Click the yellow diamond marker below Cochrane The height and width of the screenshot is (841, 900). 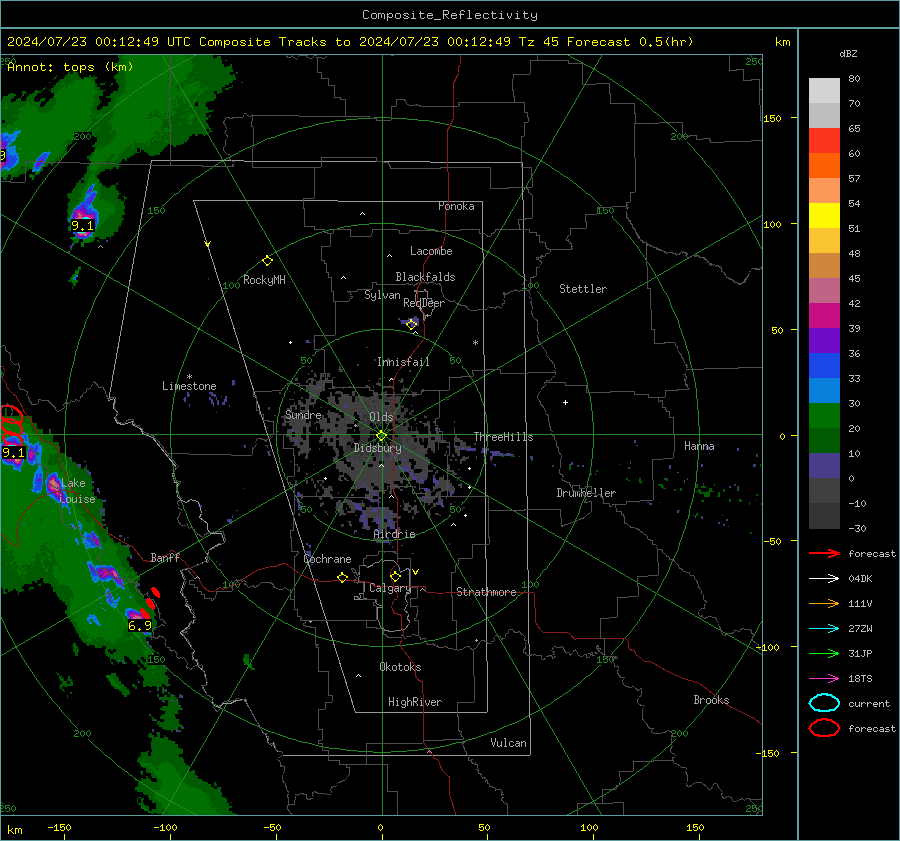click(x=342, y=577)
